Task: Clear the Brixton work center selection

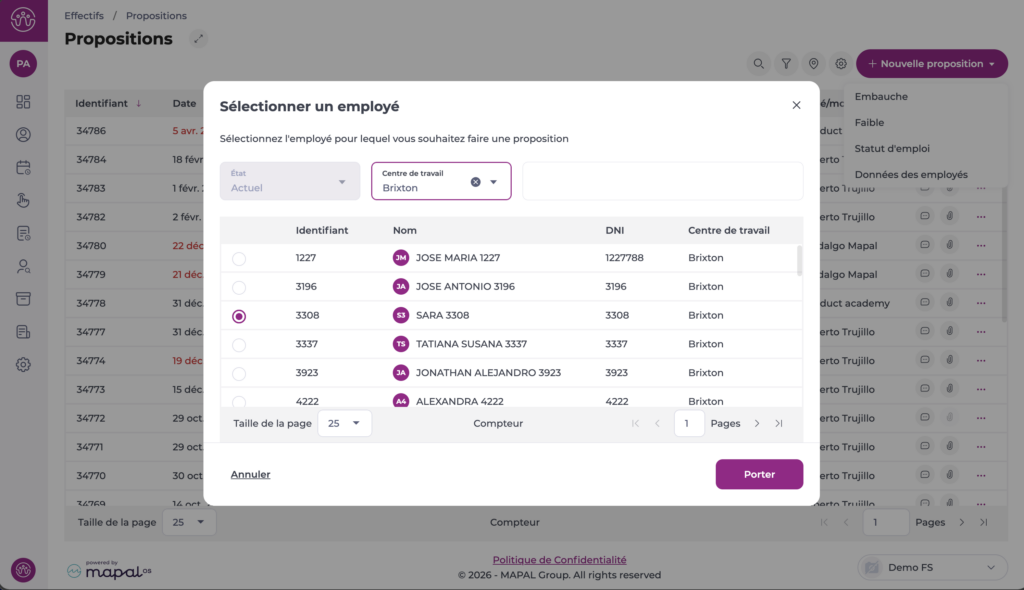Action: [x=476, y=182]
